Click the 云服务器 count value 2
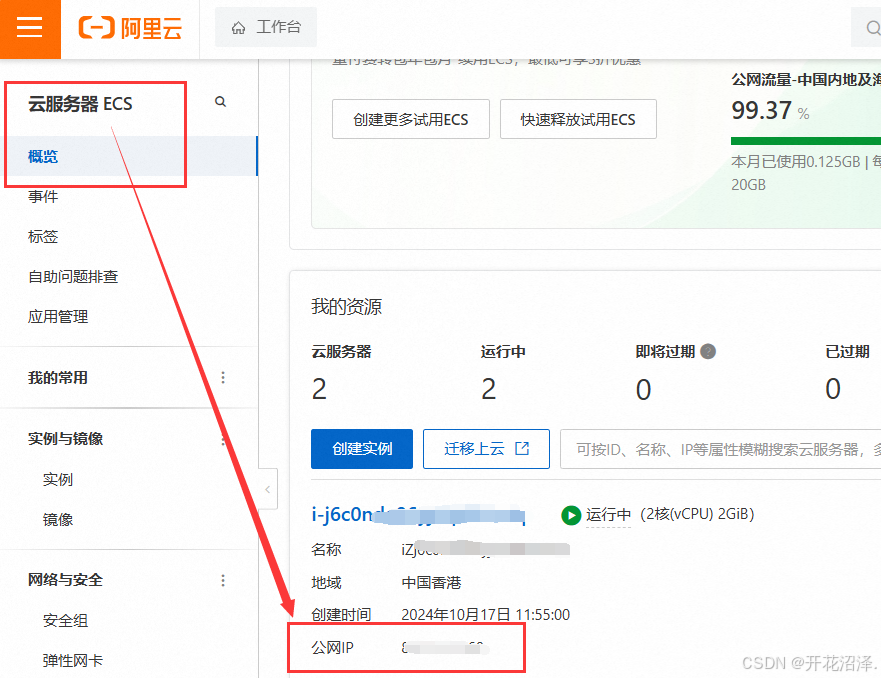Screen dimensions: 881x678 pyautogui.click(x=319, y=389)
